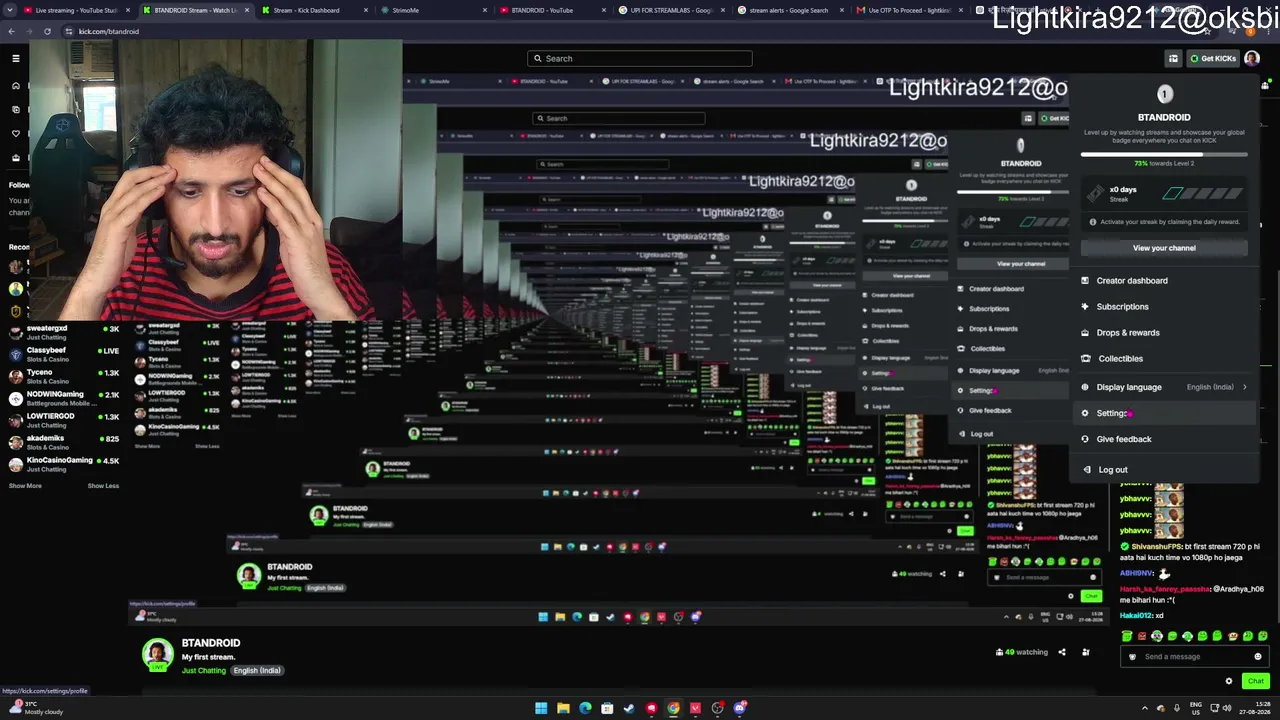1280x720 pixels.
Task: Click Hakai012 username in chat
Action: coord(1136,615)
